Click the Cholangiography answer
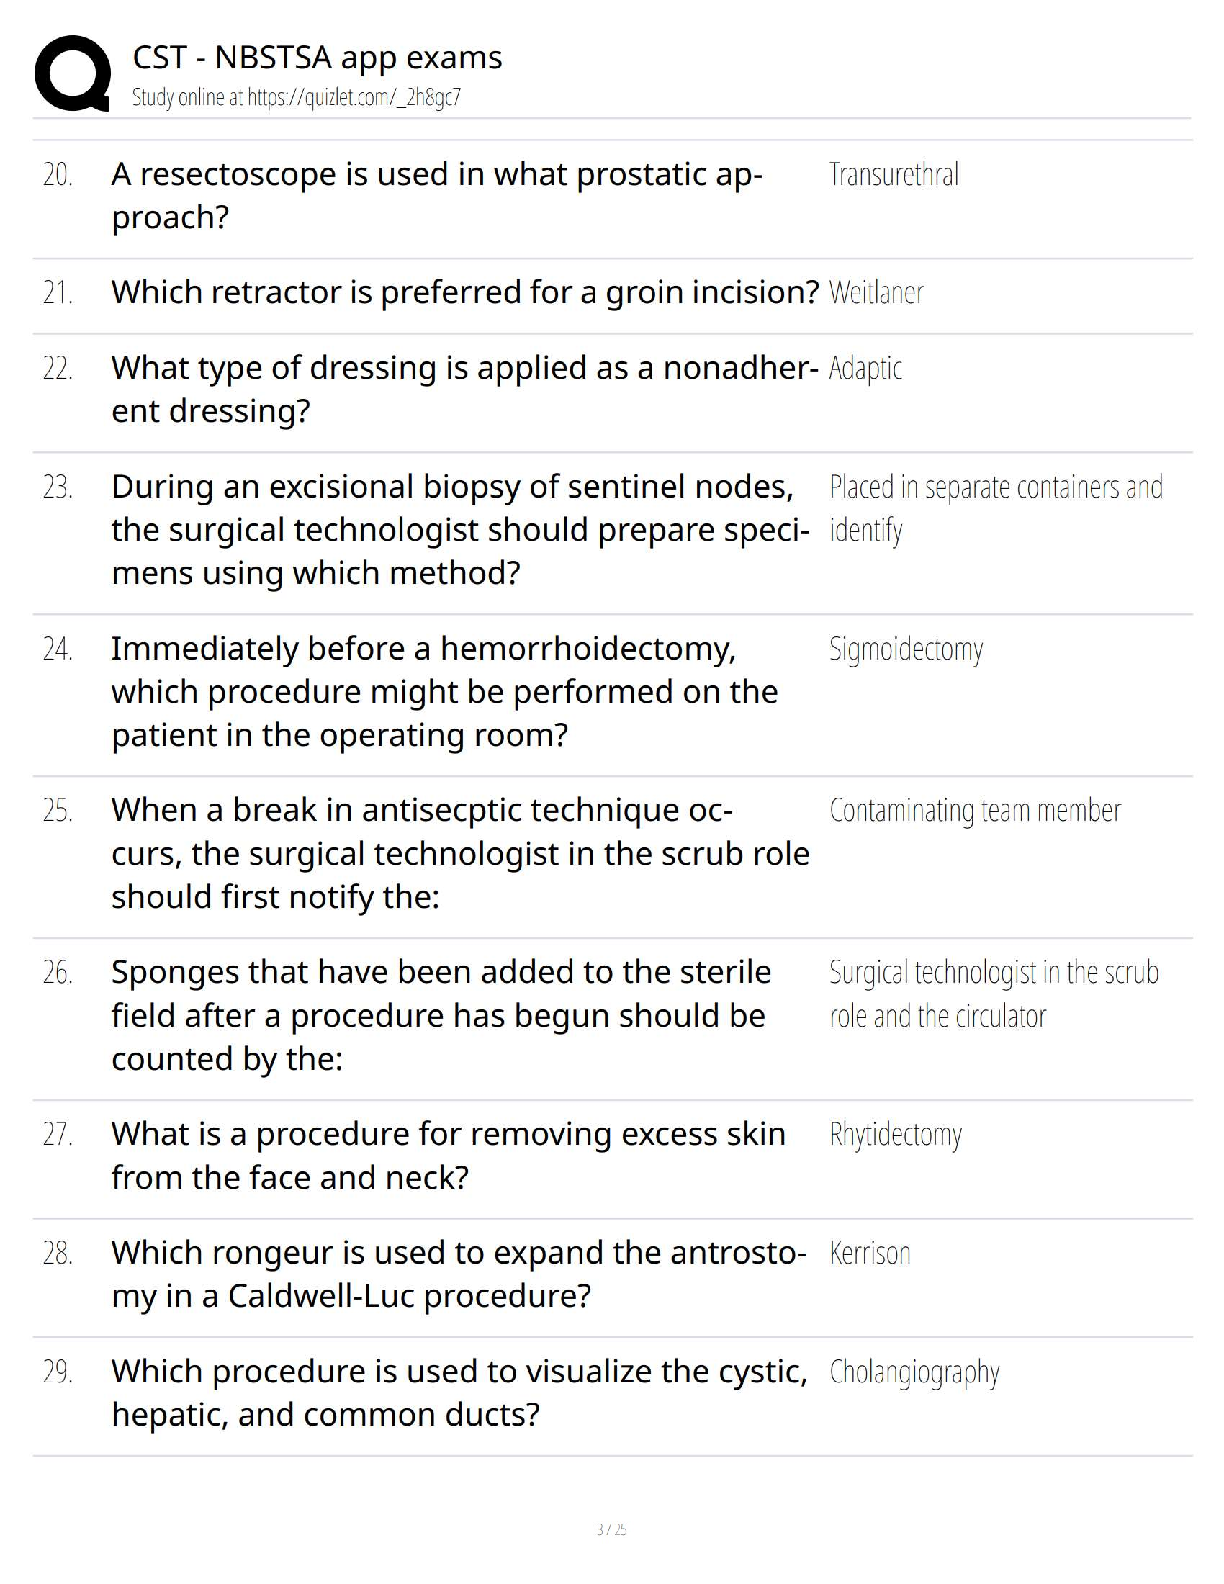 point(914,1372)
